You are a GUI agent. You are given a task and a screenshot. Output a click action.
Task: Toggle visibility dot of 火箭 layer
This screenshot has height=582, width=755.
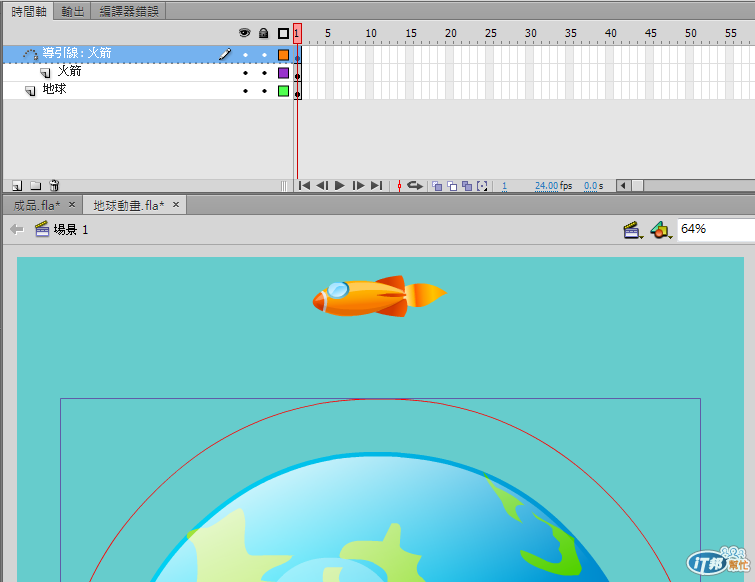click(x=246, y=73)
